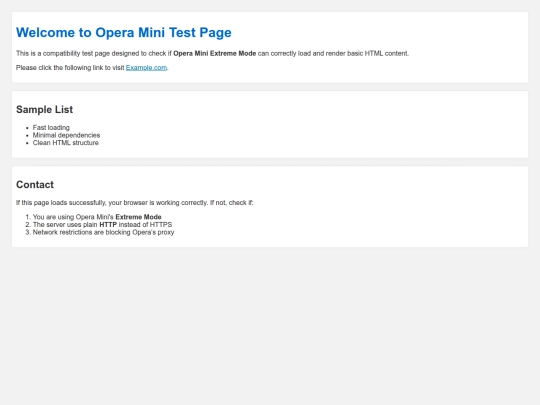Click the 'Please click the following link' sentence
The width and height of the screenshot is (540, 405).
(x=92, y=68)
